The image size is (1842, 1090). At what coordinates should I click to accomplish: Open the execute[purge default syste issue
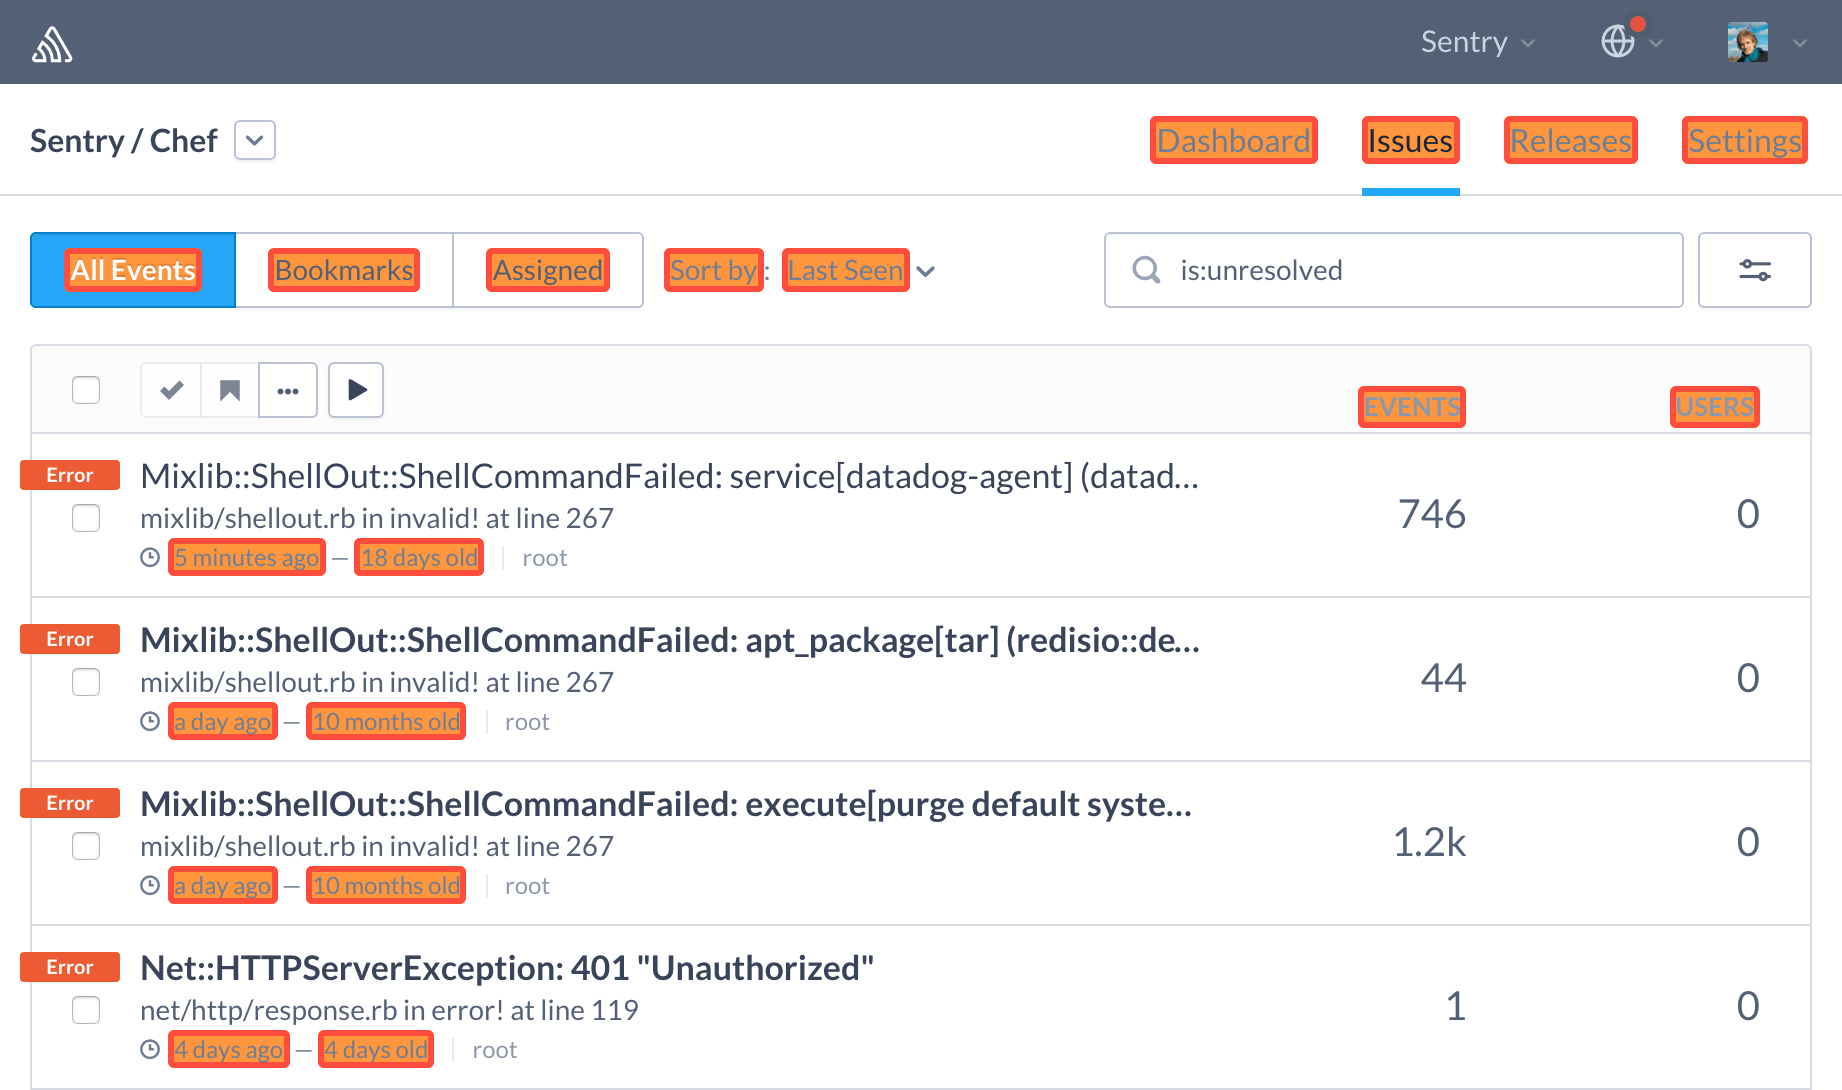(666, 804)
